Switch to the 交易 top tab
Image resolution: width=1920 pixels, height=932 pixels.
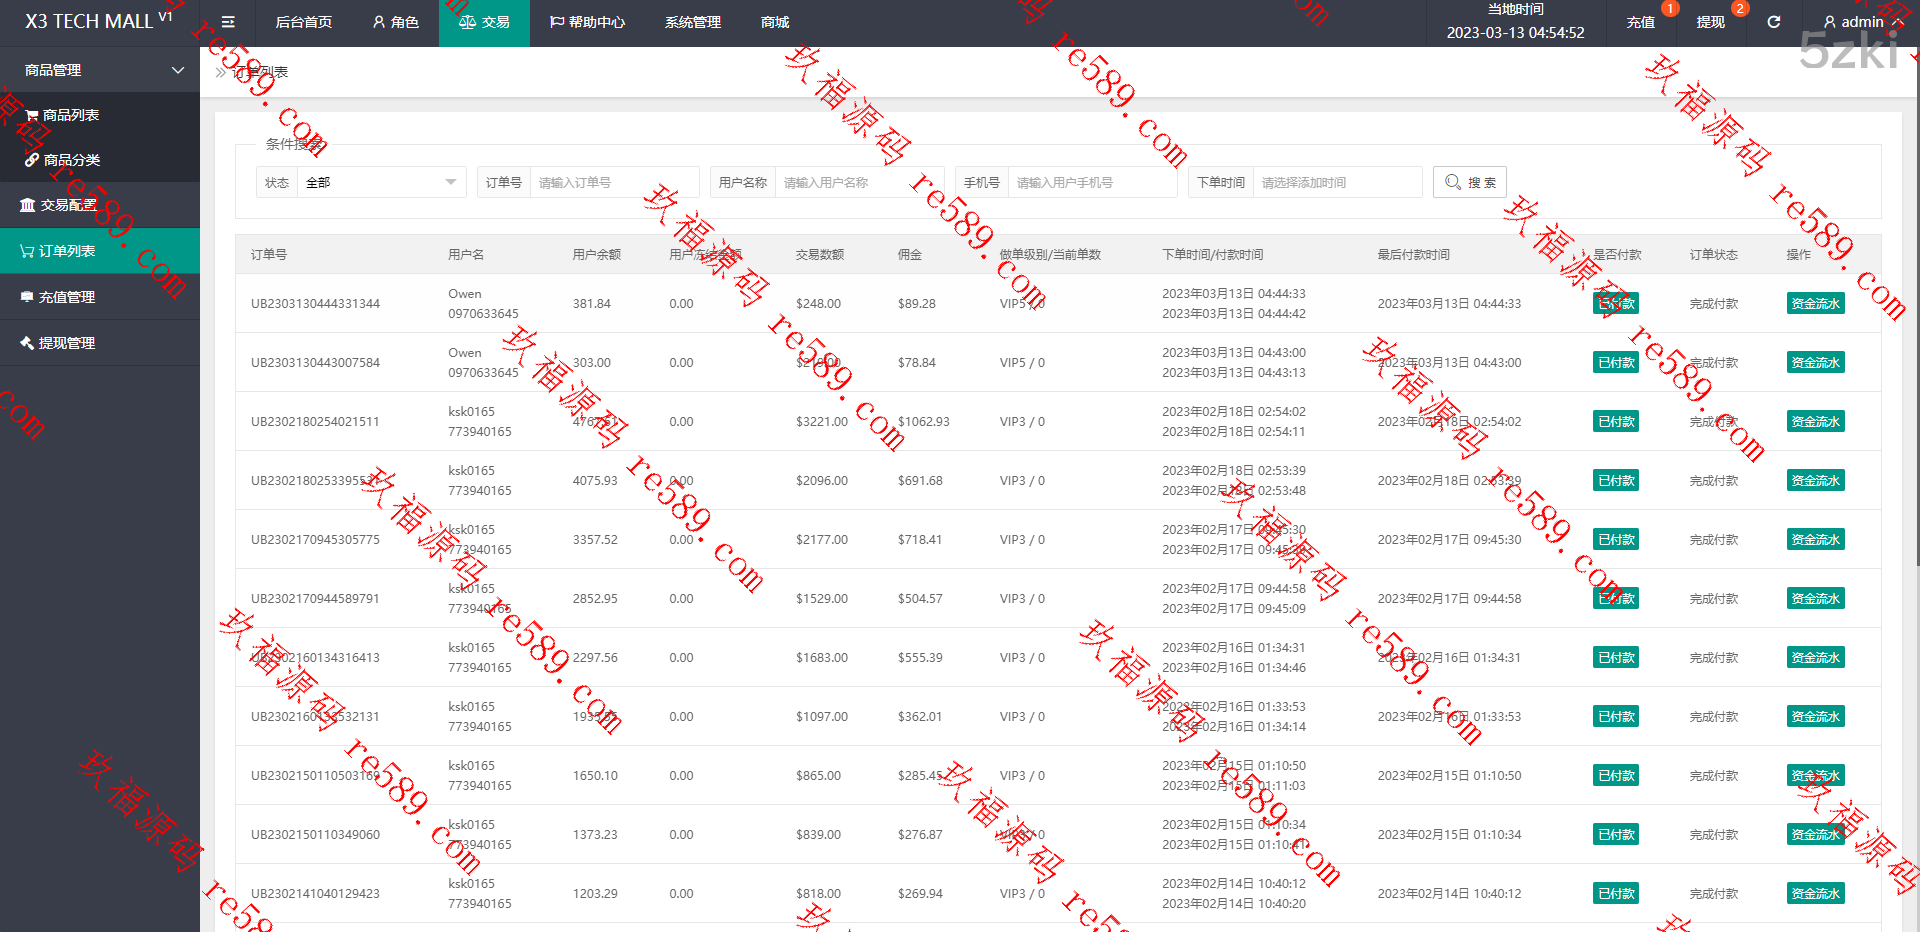[484, 22]
